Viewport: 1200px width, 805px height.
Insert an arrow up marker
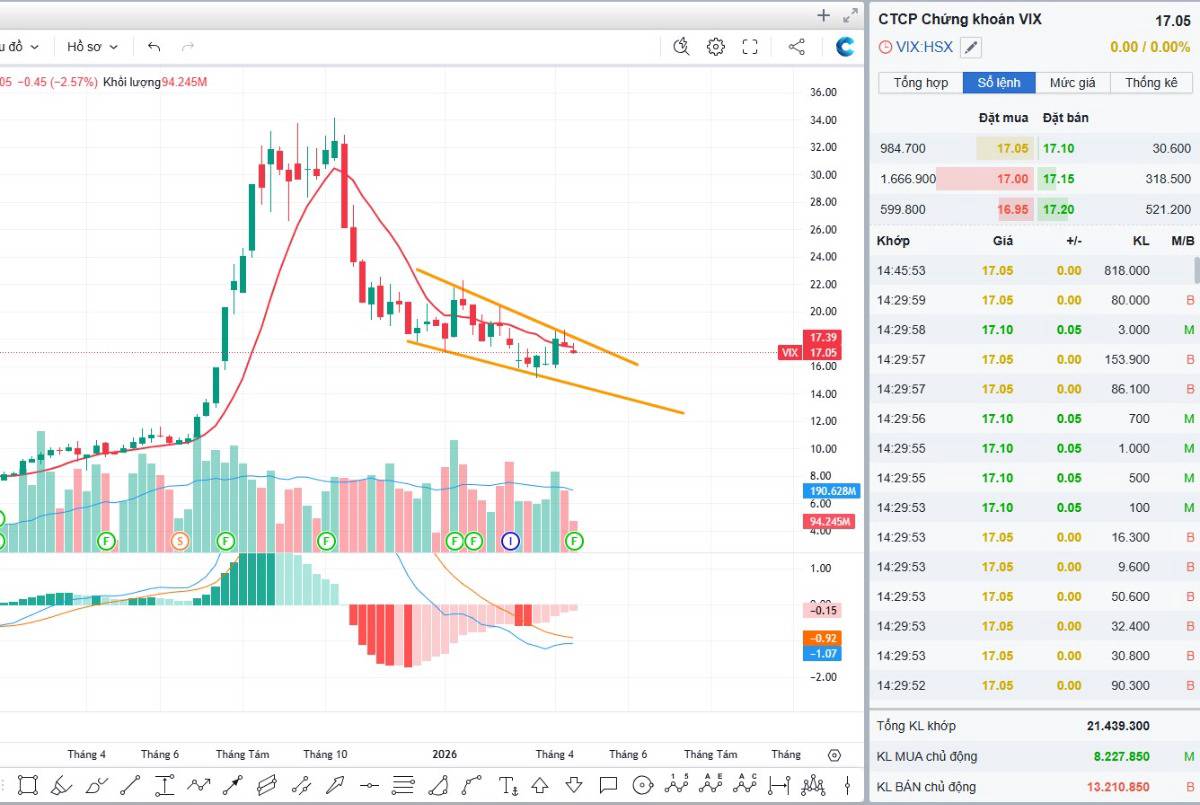pyautogui.click(x=540, y=784)
